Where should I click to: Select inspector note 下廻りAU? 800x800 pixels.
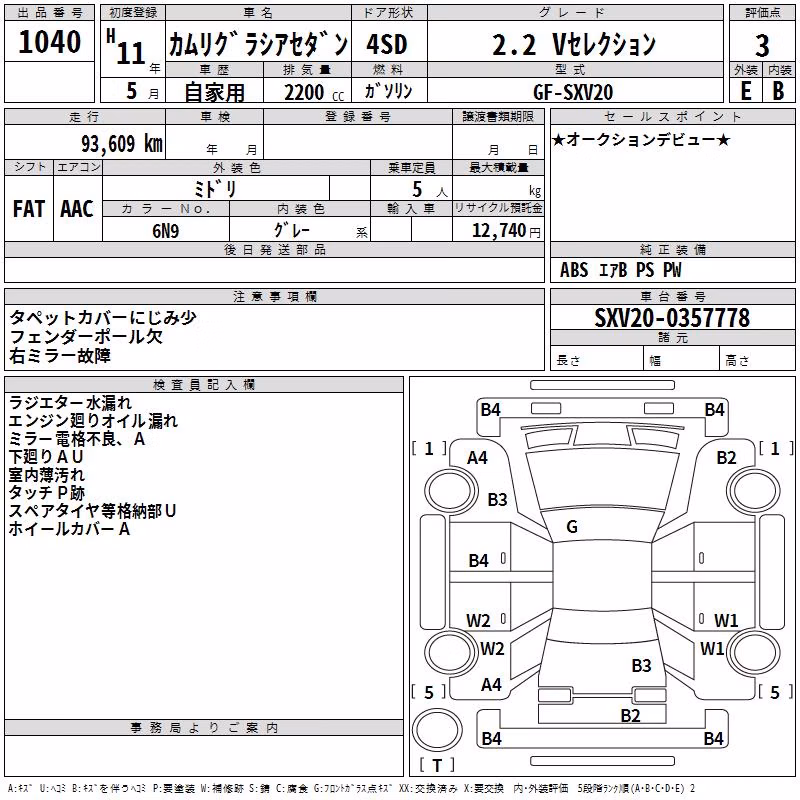tap(45, 457)
